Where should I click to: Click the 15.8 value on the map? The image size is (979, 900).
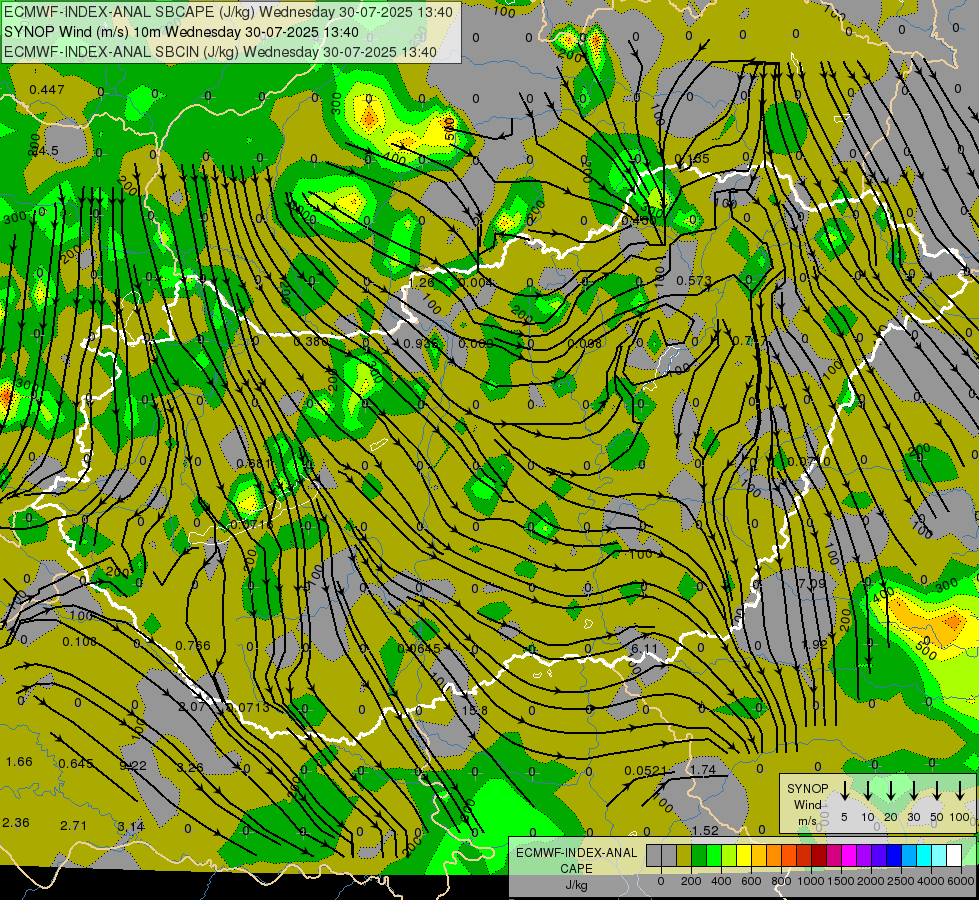click(475, 710)
